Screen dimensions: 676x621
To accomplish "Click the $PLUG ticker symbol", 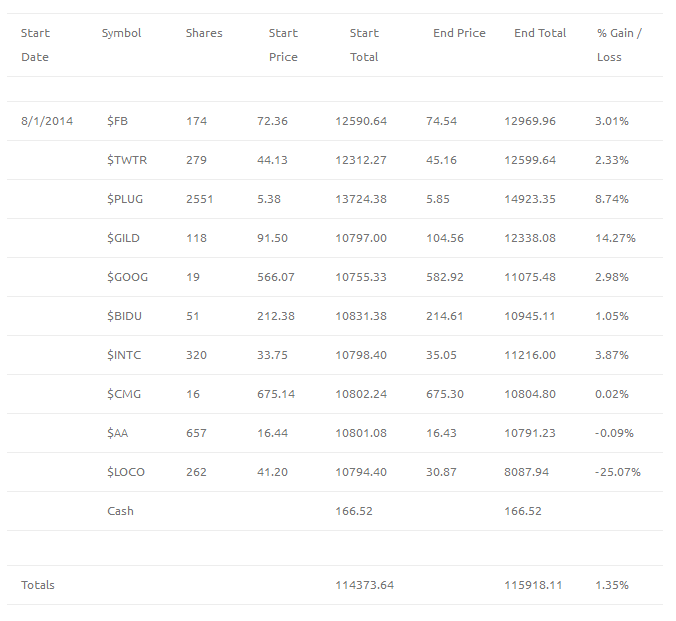I will 125,199.
